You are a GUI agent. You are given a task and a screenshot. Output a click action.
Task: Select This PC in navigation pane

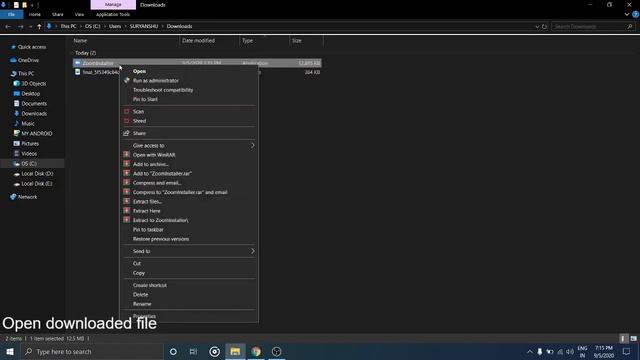click(26, 73)
